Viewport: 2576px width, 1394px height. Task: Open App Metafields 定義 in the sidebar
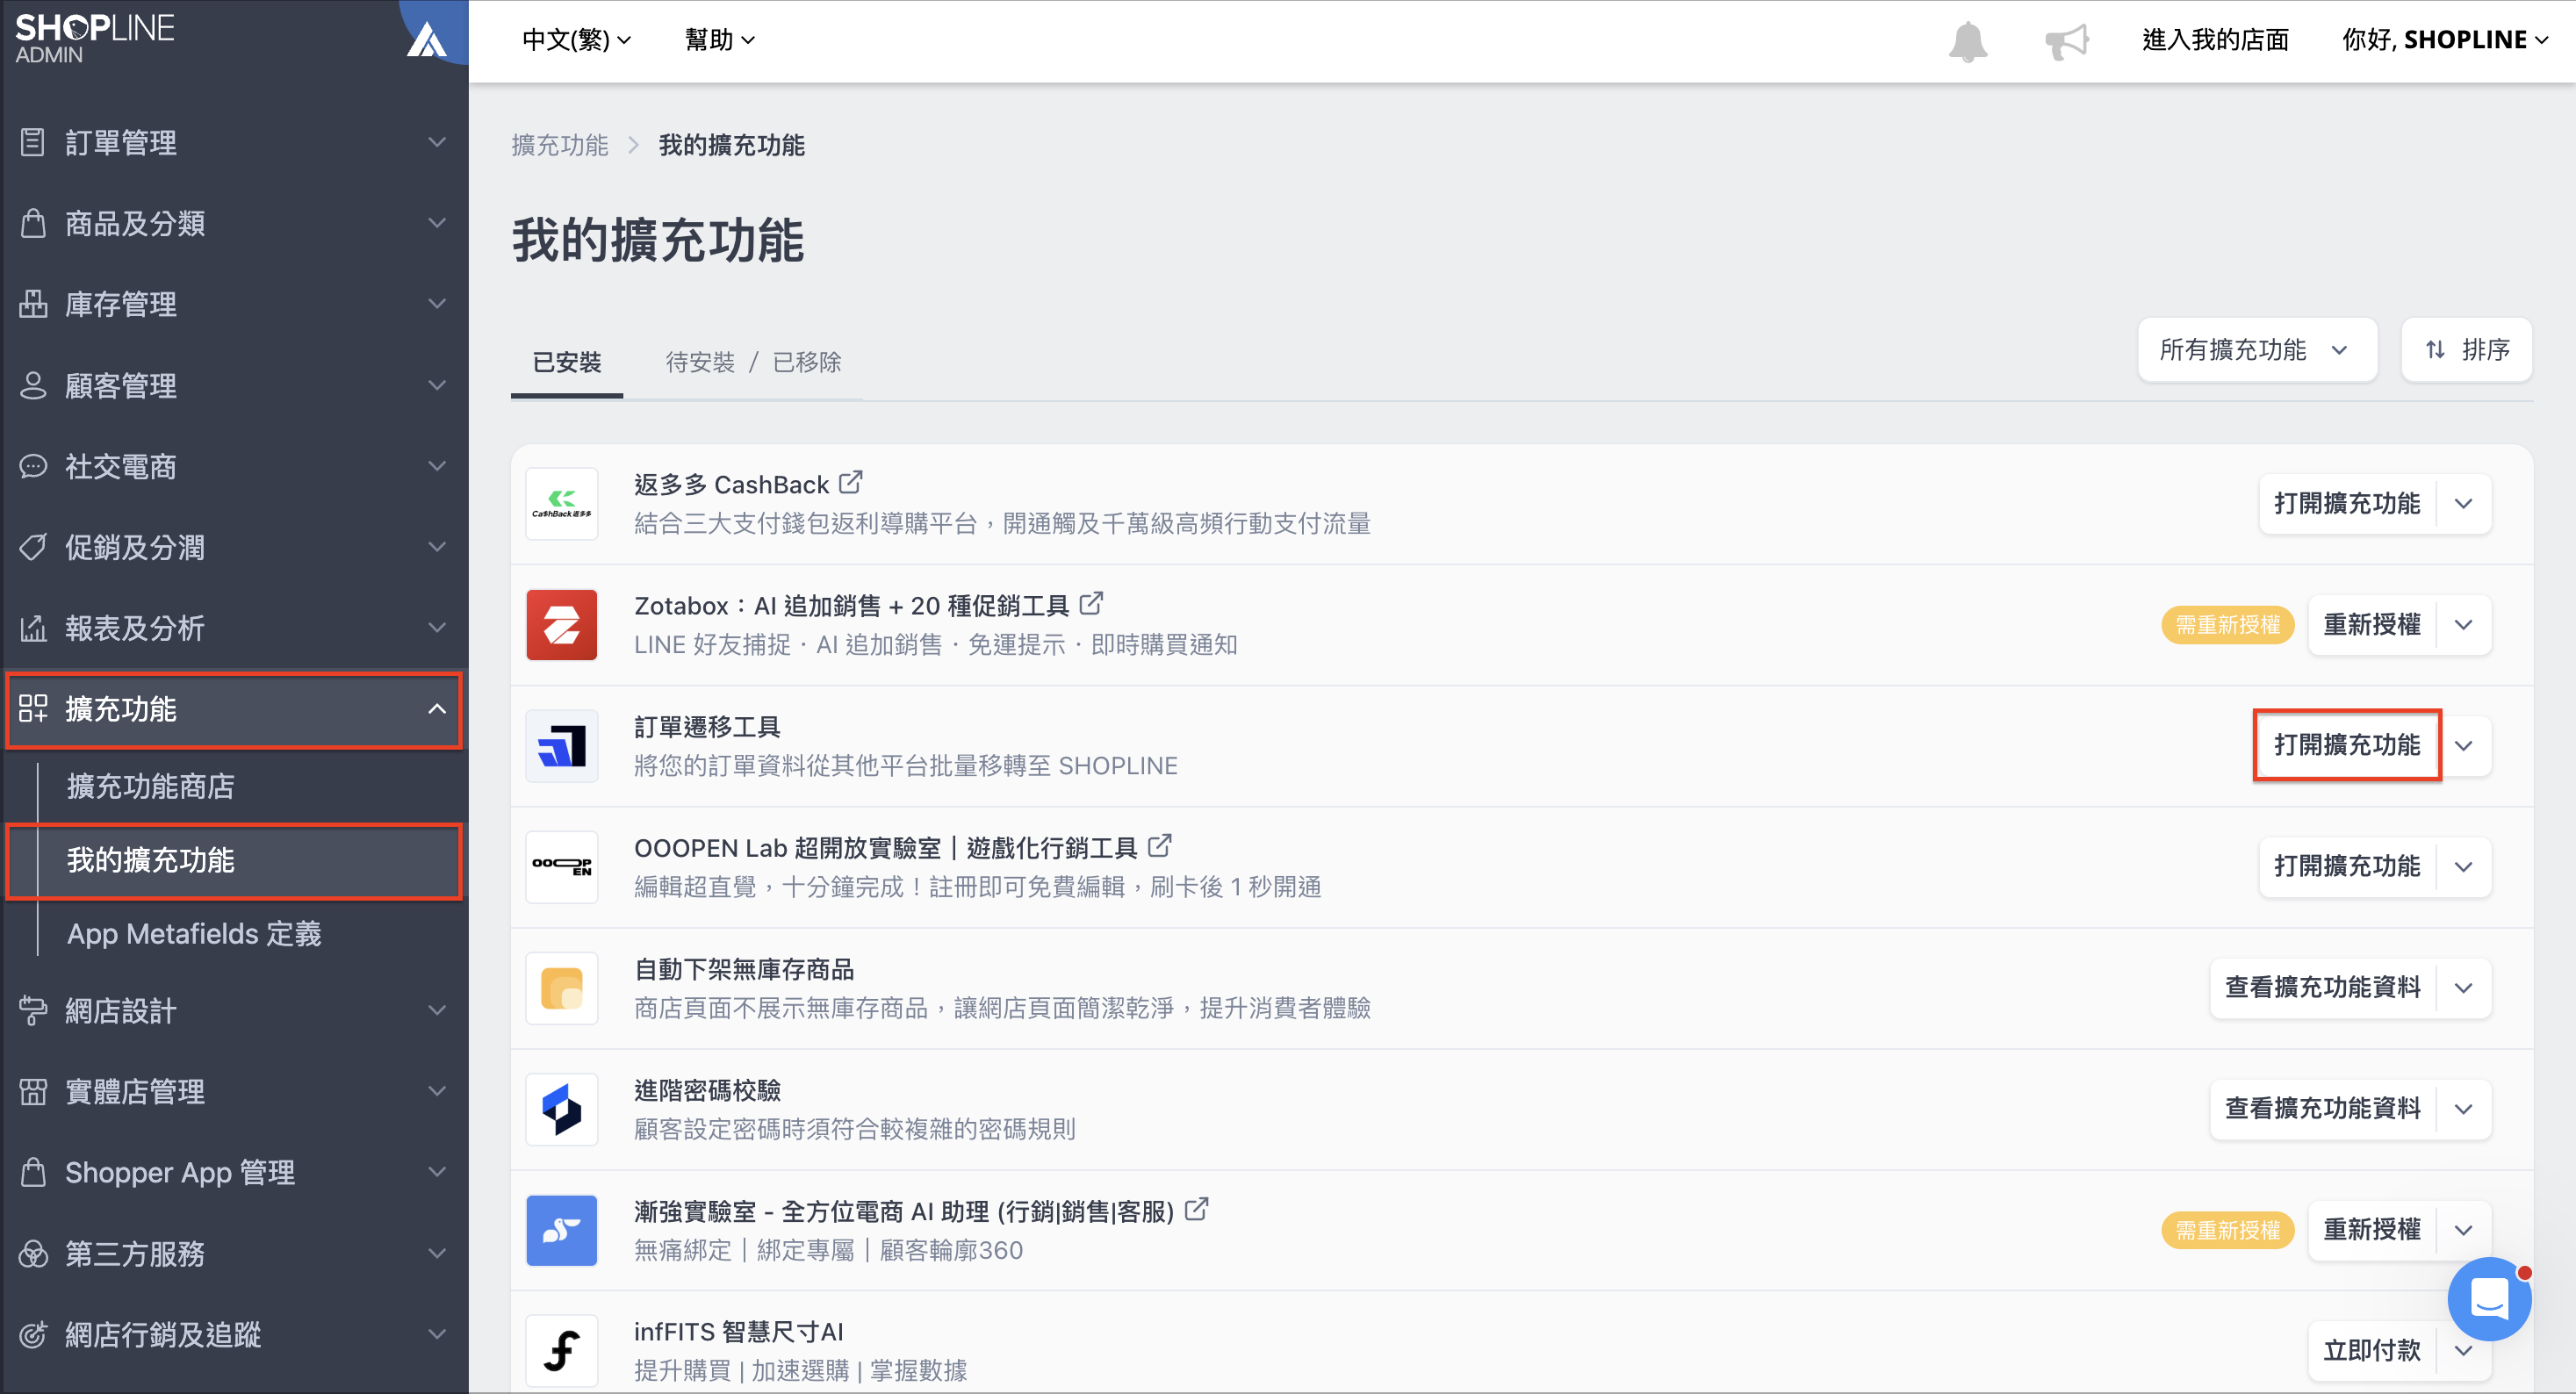click(x=194, y=934)
